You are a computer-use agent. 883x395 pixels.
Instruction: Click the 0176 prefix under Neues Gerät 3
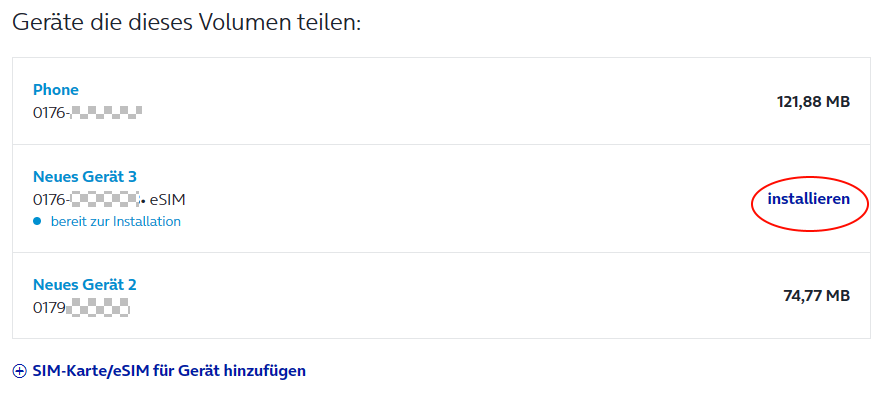51,199
